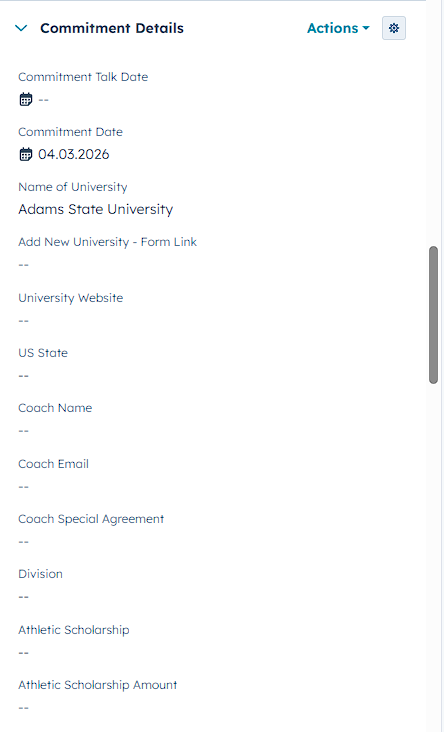
Task: Click the empty Coach Email field
Action: point(23,487)
